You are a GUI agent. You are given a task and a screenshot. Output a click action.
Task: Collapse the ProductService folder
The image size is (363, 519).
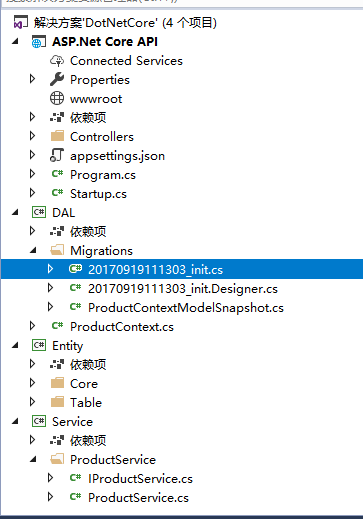[x=33, y=459]
